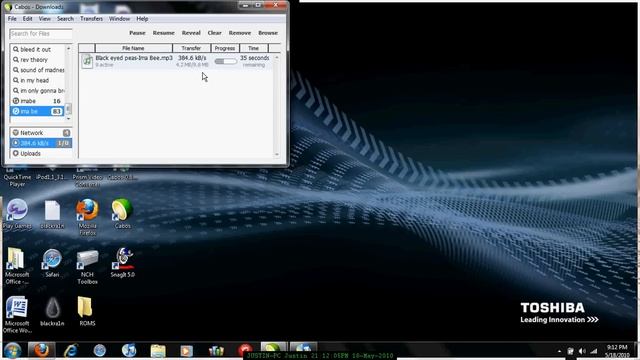Open the white blackra1n document file on desktop
This screenshot has height=360, width=640.
tap(52, 214)
